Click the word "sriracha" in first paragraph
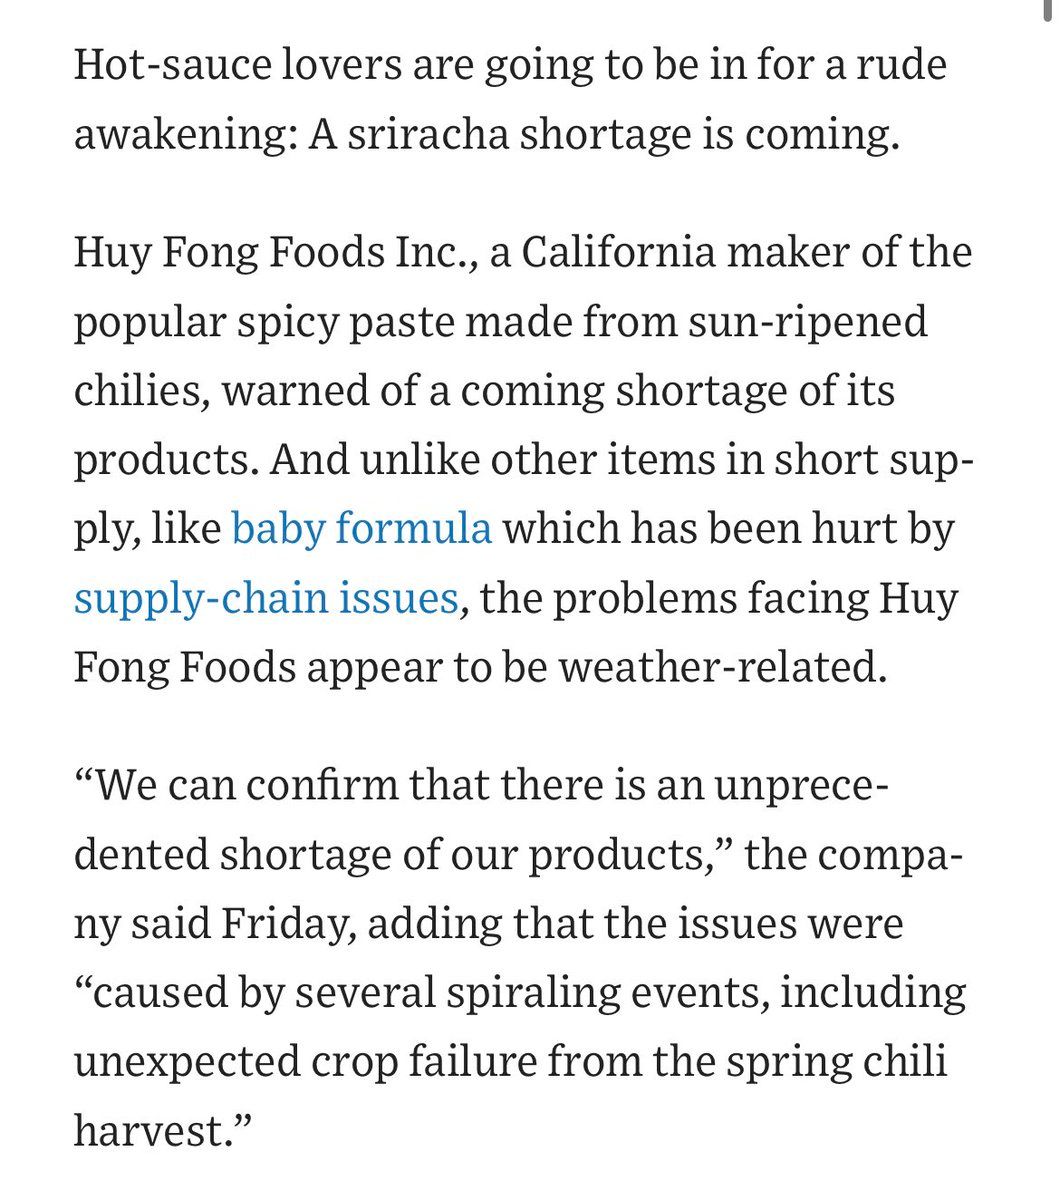Image resolution: width=1060 pixels, height=1200 pixels. [435, 135]
